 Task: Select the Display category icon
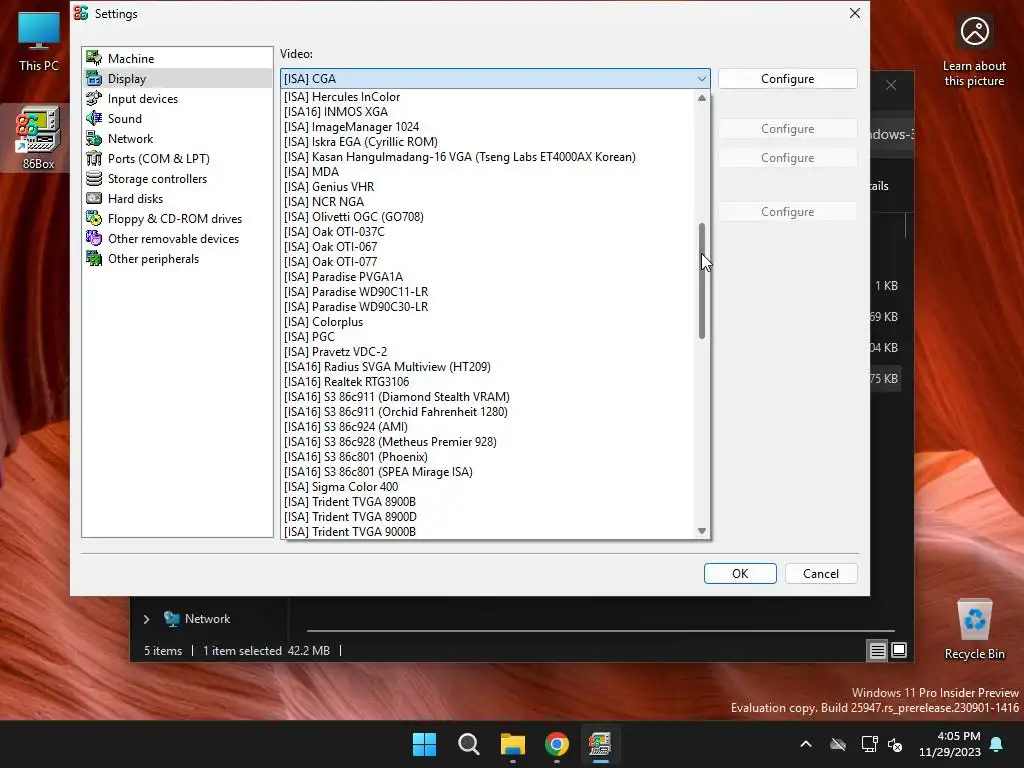(x=94, y=78)
